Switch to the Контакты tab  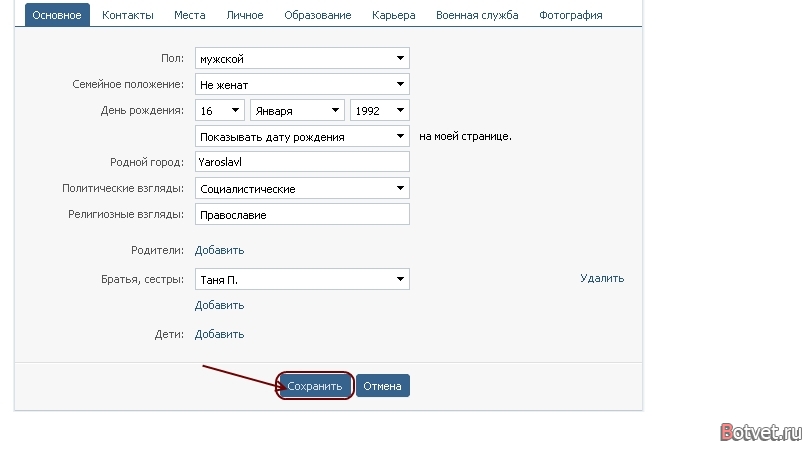click(x=128, y=15)
